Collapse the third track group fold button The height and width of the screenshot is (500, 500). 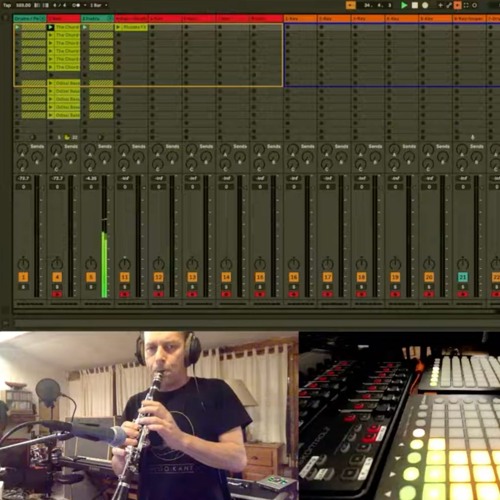[110, 18]
